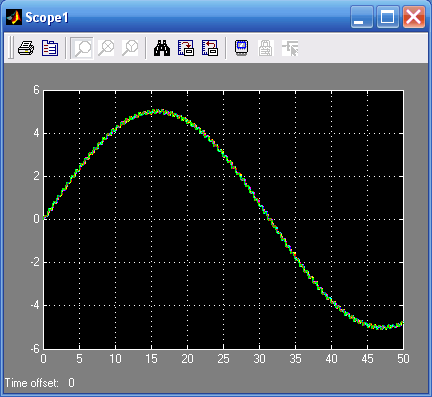Select the Zoom Y-axis tool
The image size is (432, 397).
pyautogui.click(x=130, y=48)
